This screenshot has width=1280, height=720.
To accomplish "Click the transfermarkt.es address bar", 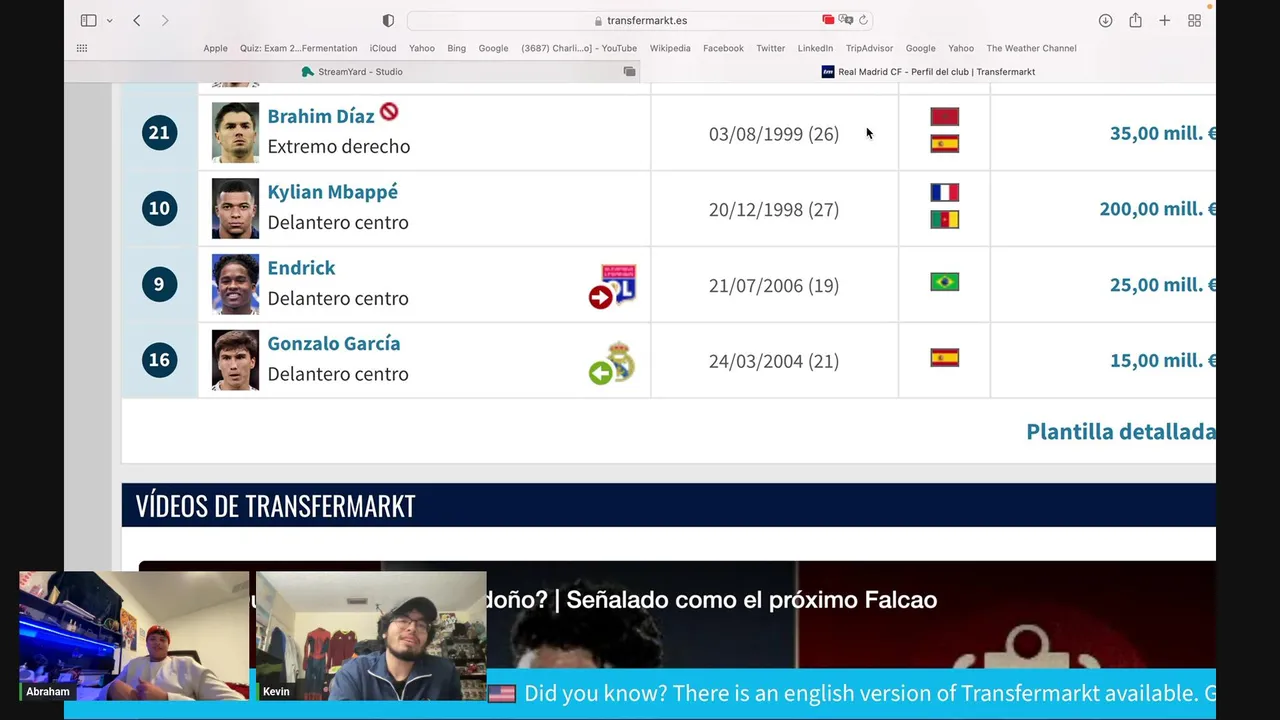I will point(640,20).
